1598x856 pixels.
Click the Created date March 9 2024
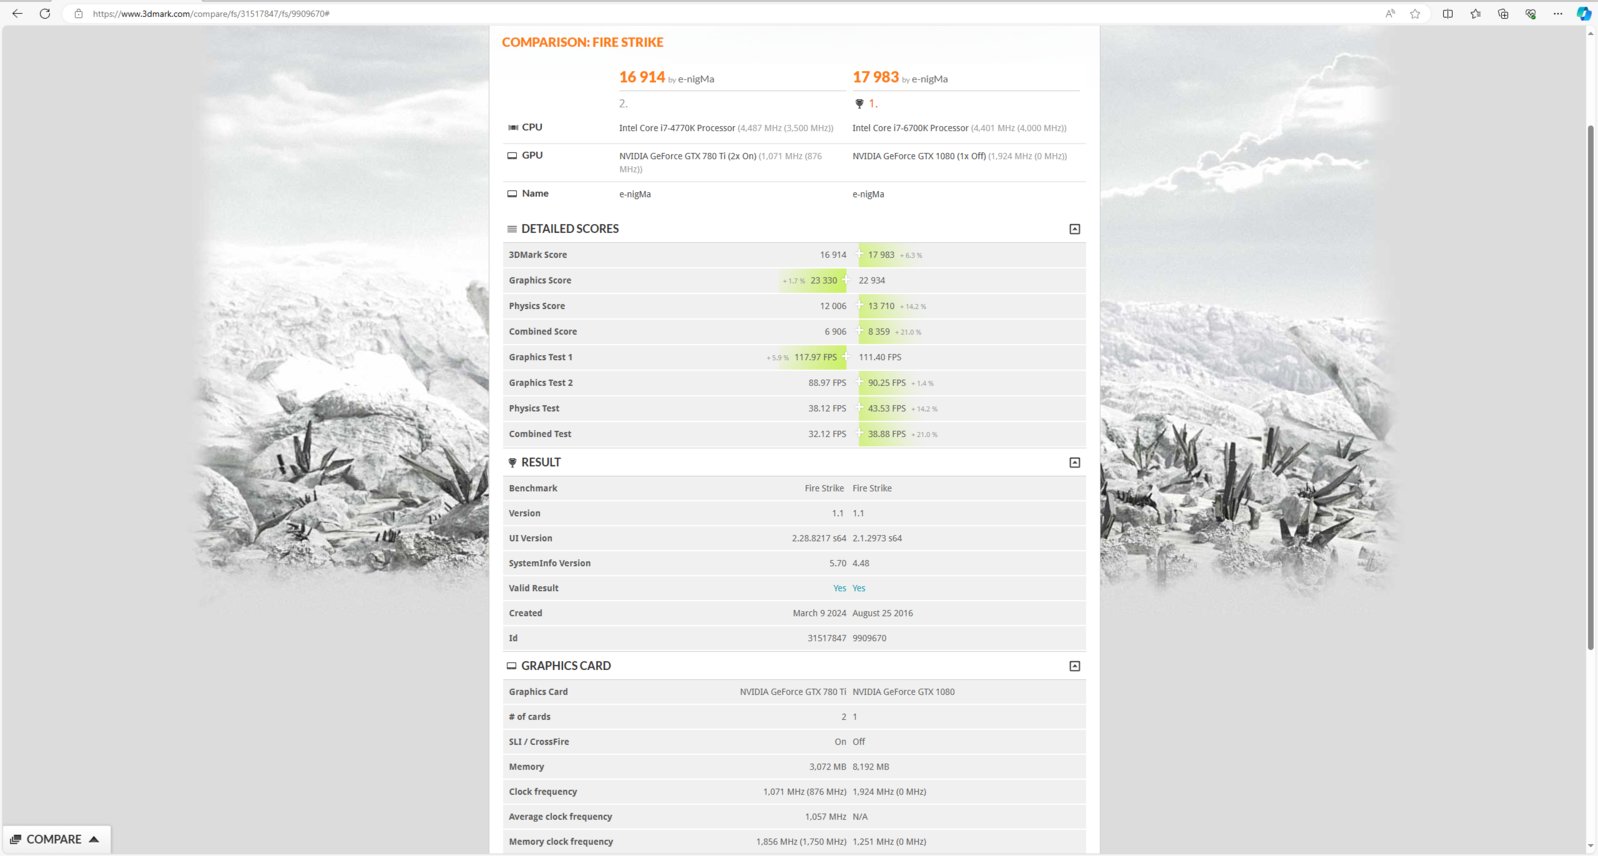tap(819, 613)
